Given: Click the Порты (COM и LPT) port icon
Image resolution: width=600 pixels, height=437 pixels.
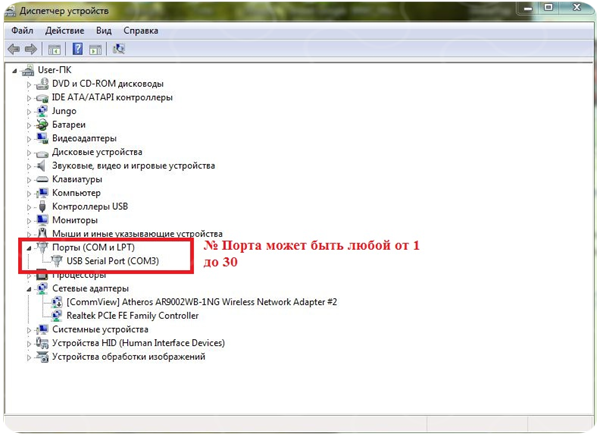Looking at the screenshot, I should [42, 248].
